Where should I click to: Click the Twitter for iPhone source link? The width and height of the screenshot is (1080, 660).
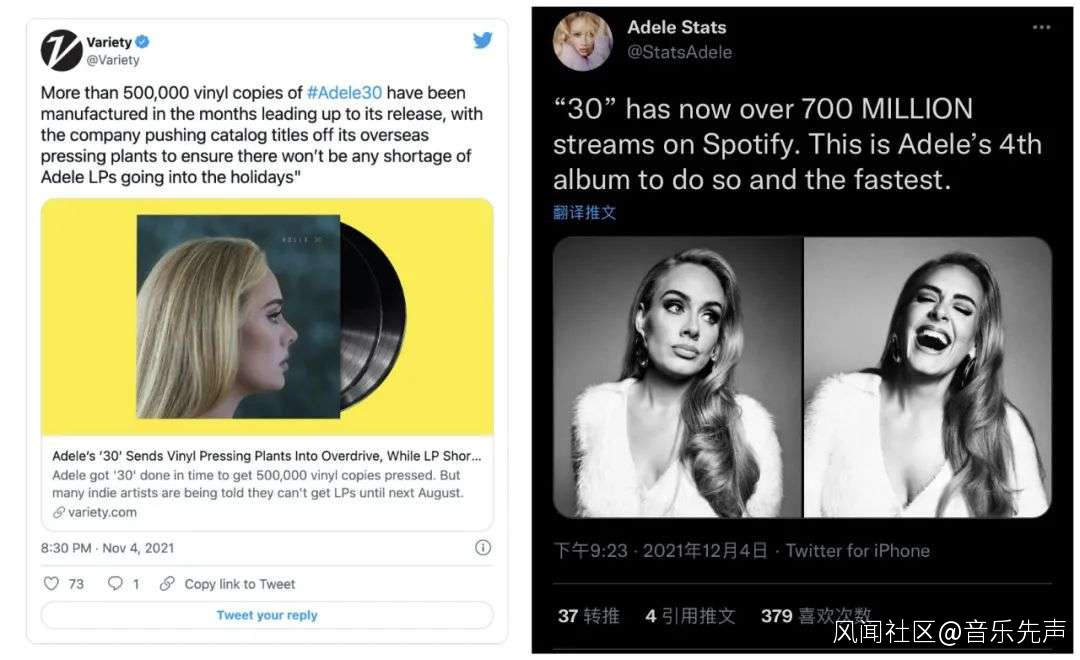(857, 551)
